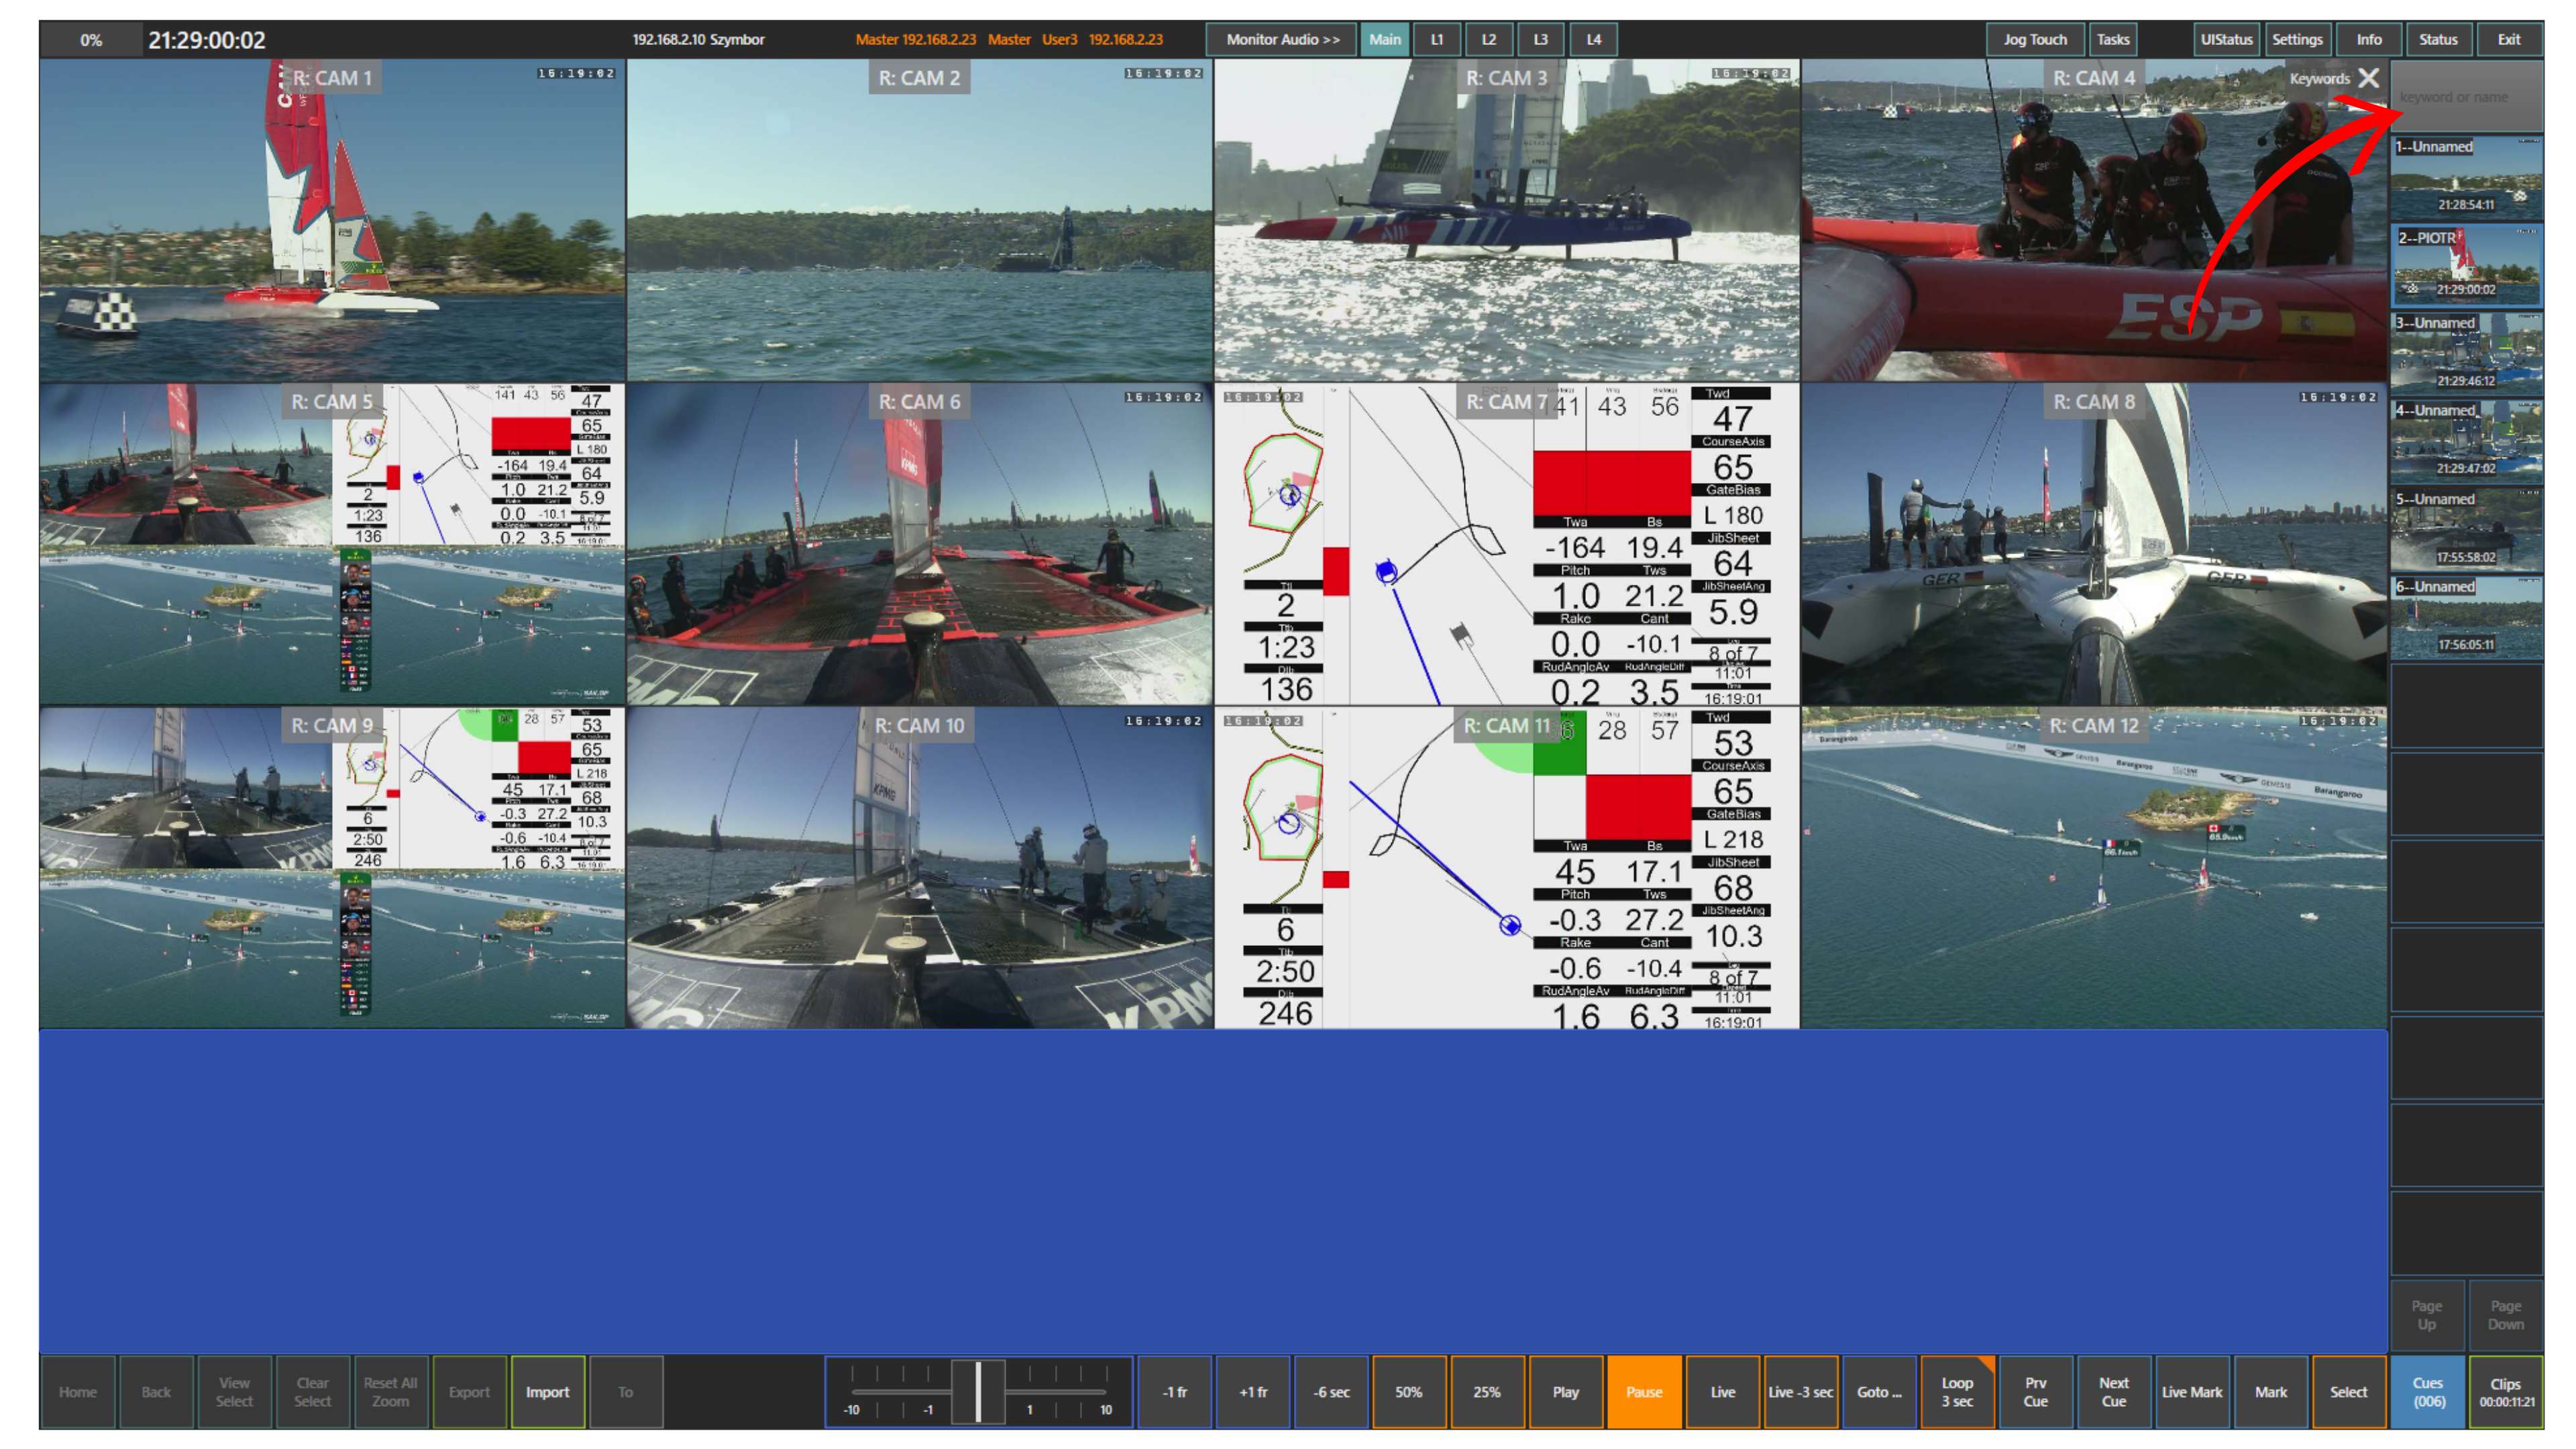This screenshot has height=1449, width=2576.
Task: Step back one frame with -1 fr
Action: [1174, 1391]
